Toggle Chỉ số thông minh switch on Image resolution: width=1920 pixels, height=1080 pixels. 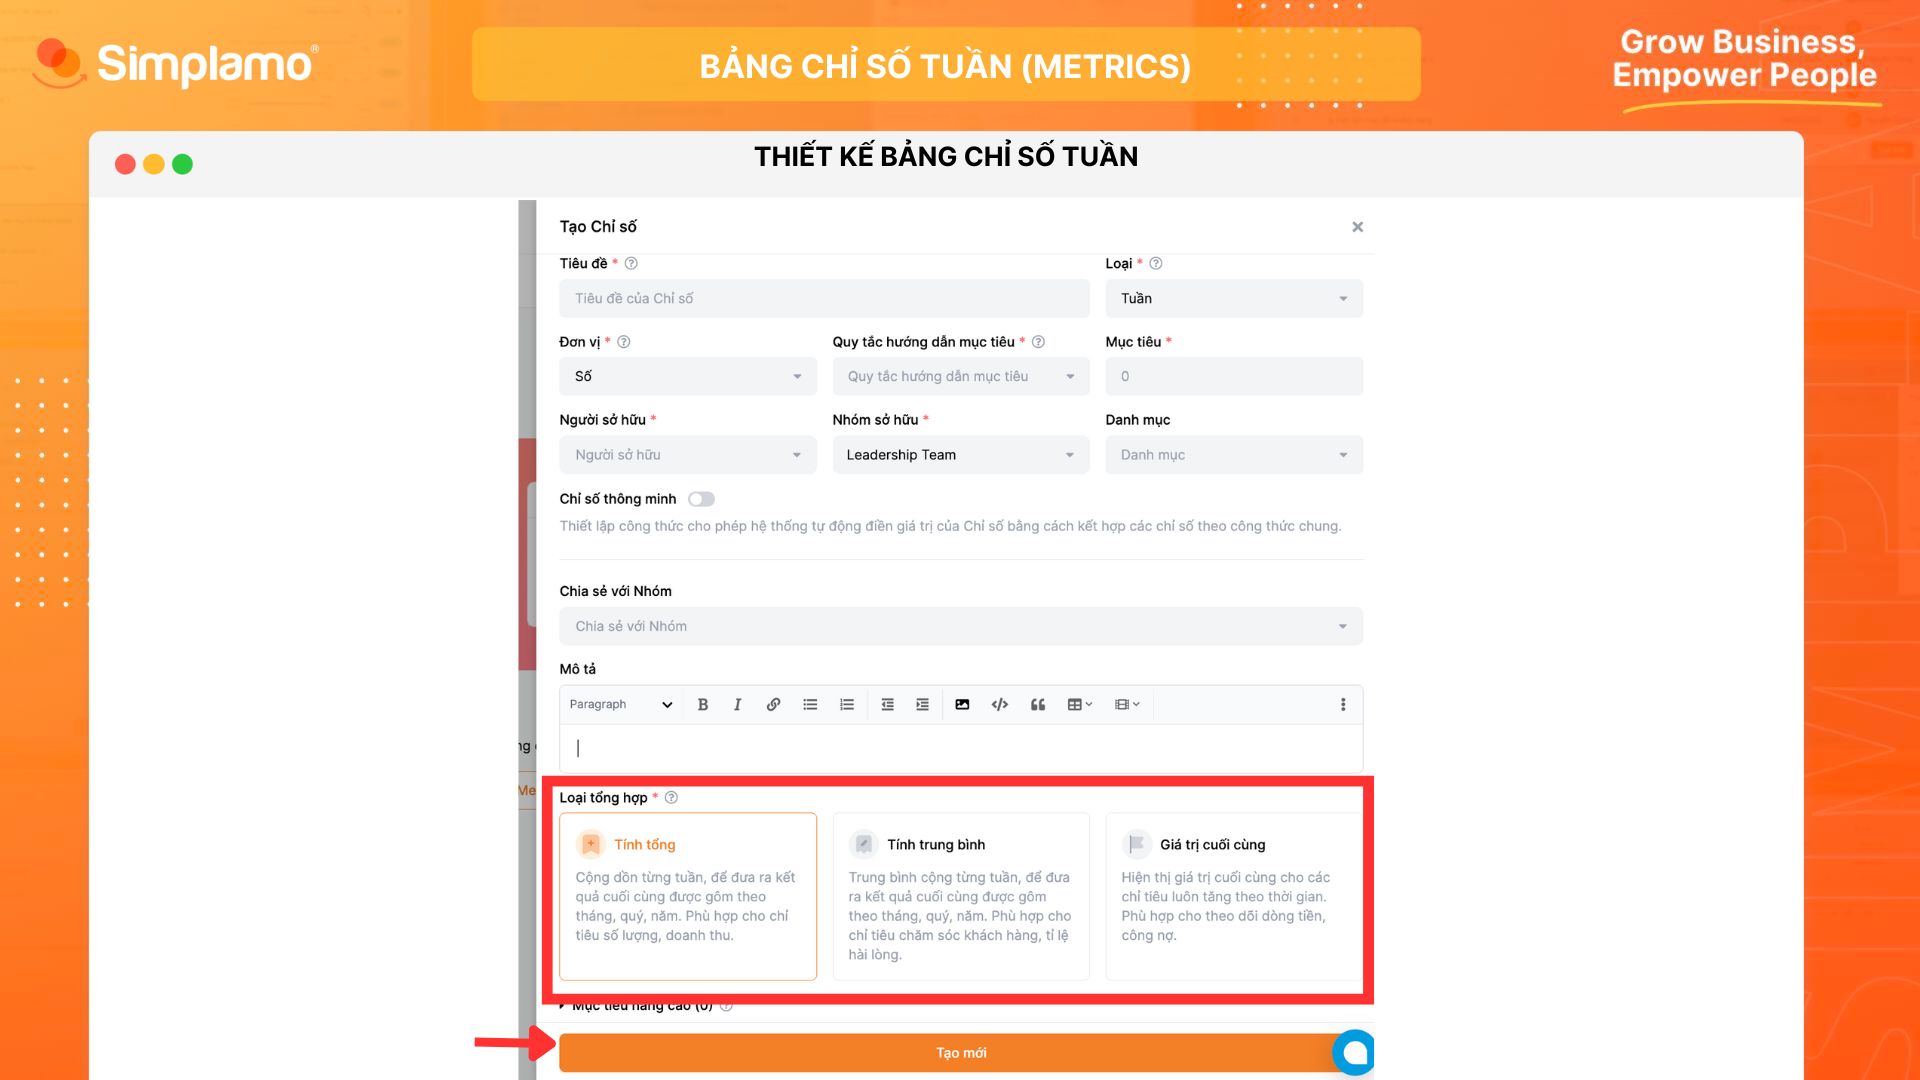pos(700,498)
